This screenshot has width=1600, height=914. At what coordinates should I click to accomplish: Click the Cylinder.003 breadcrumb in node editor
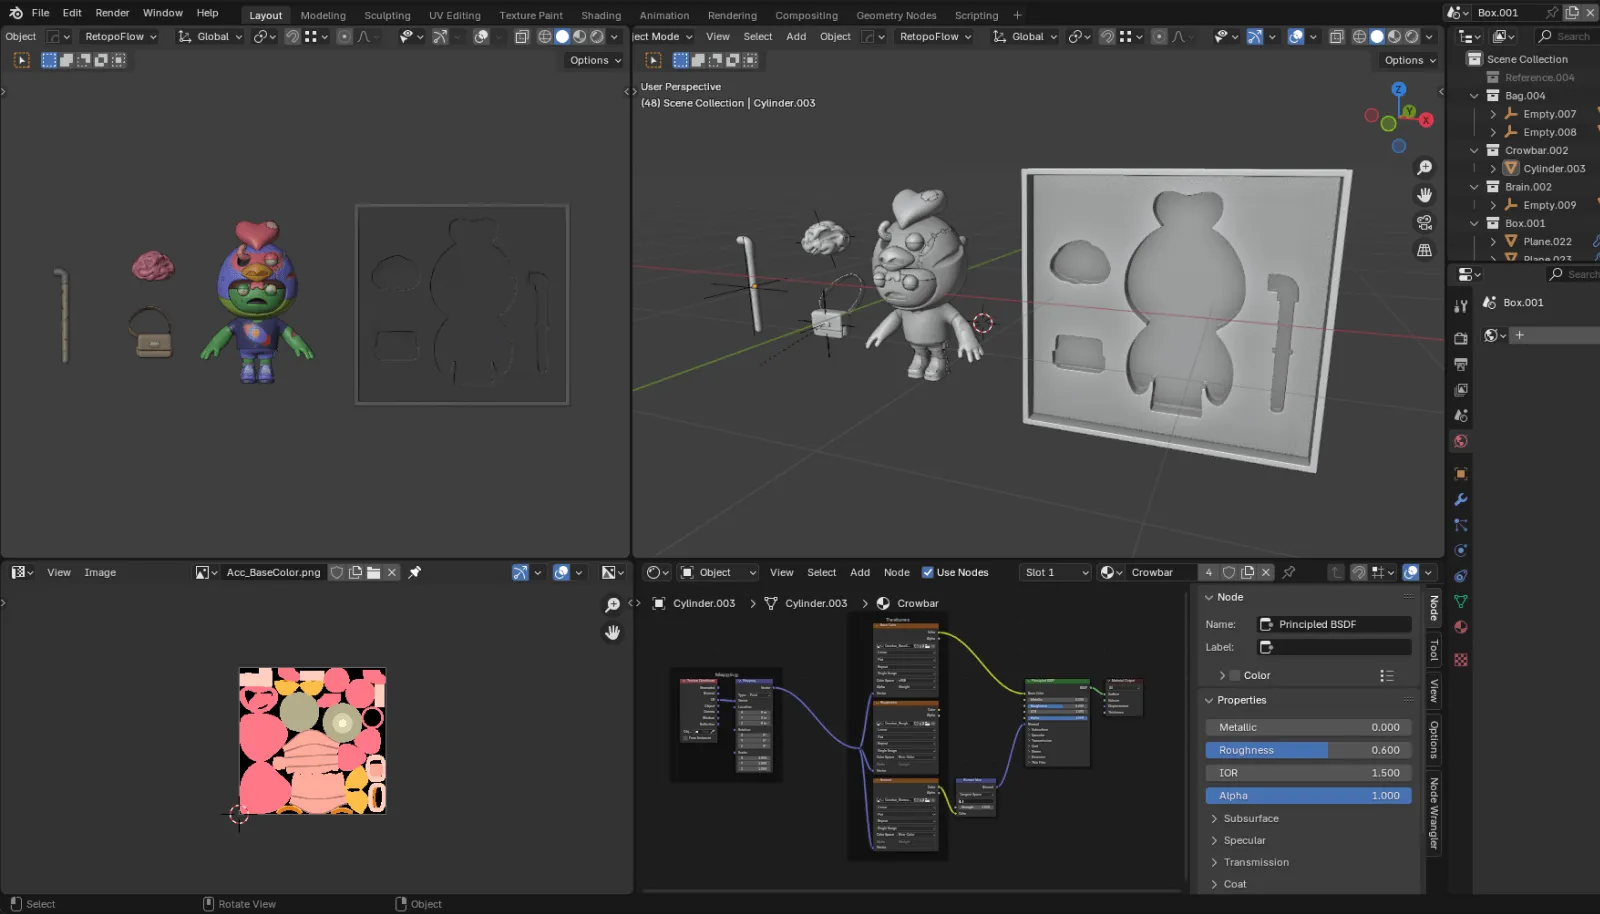pos(703,603)
